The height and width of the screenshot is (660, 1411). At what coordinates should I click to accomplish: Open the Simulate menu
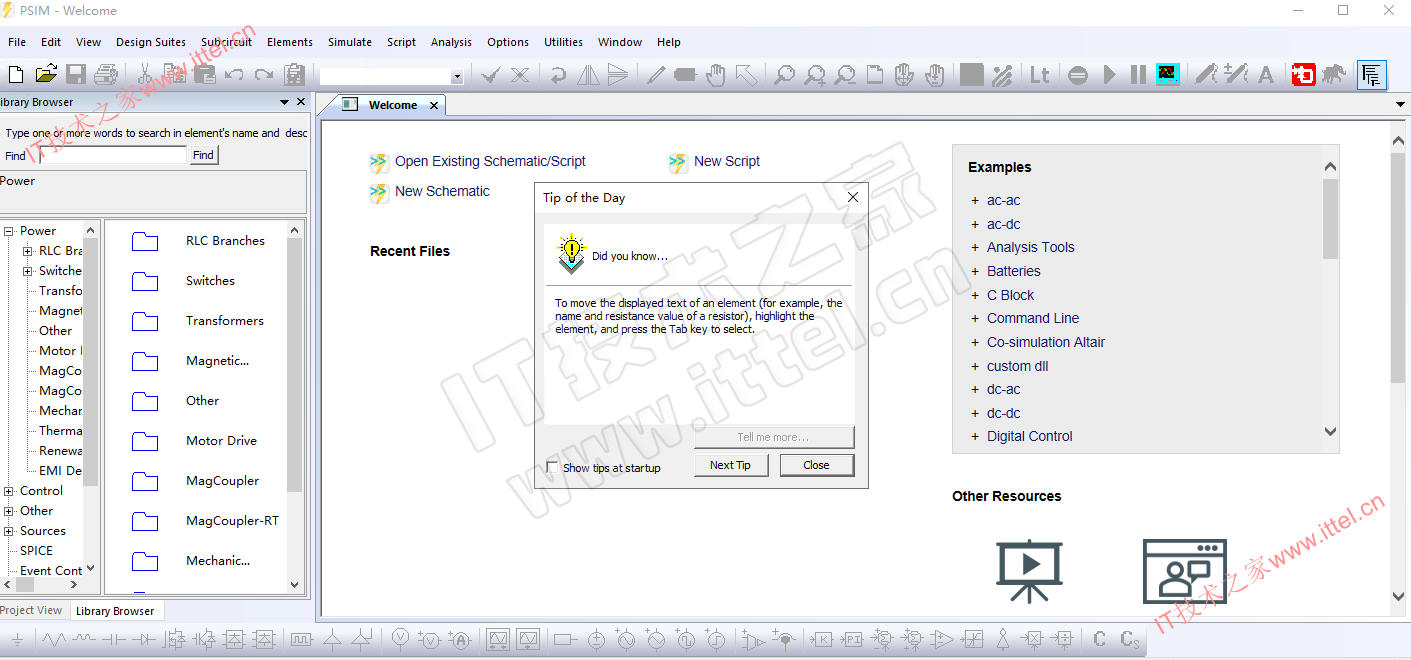(x=350, y=42)
